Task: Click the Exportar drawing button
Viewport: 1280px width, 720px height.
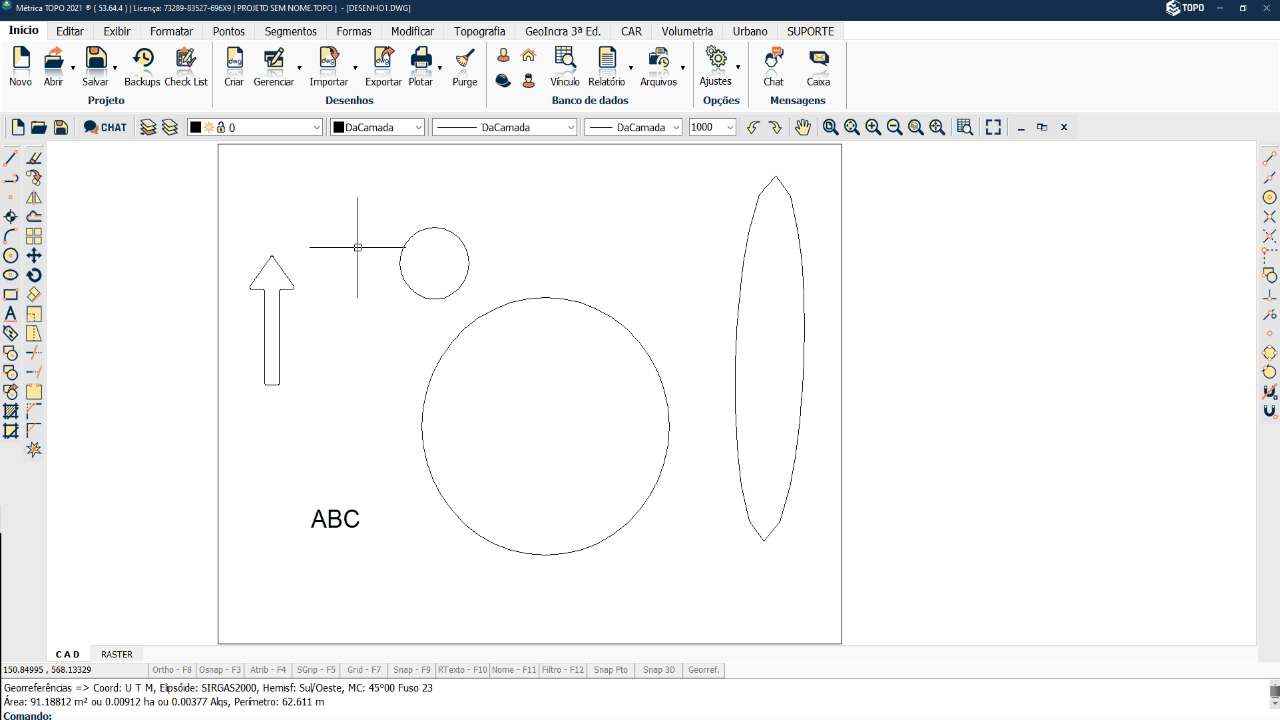Action: 383,67
